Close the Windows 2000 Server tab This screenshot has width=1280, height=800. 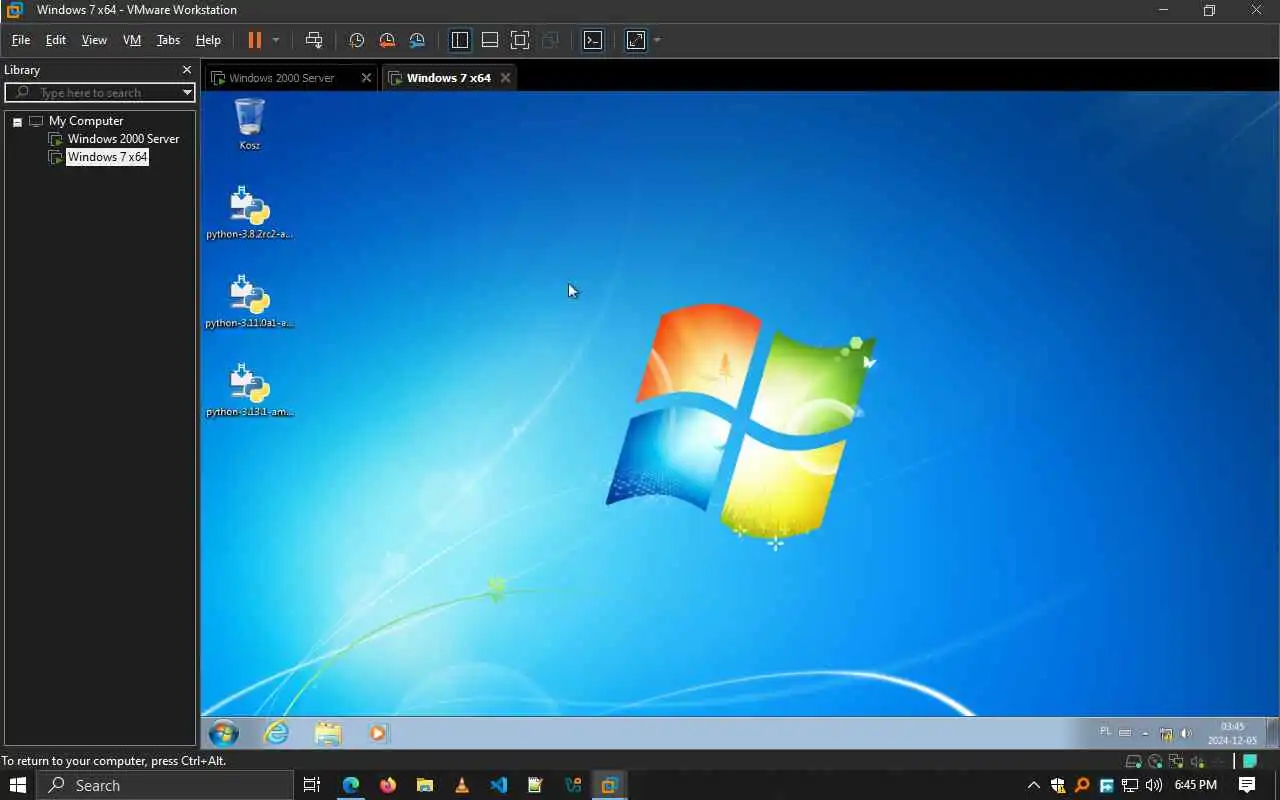366,78
